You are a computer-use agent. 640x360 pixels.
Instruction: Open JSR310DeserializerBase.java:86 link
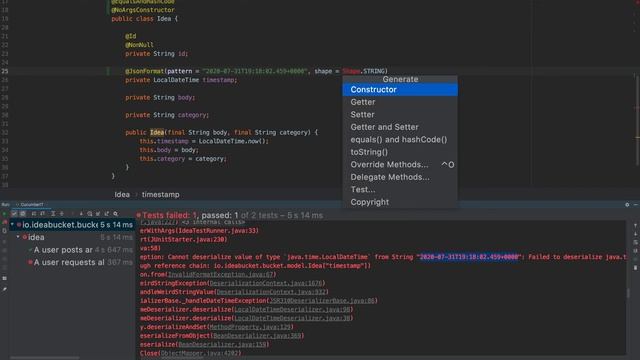[322, 300]
